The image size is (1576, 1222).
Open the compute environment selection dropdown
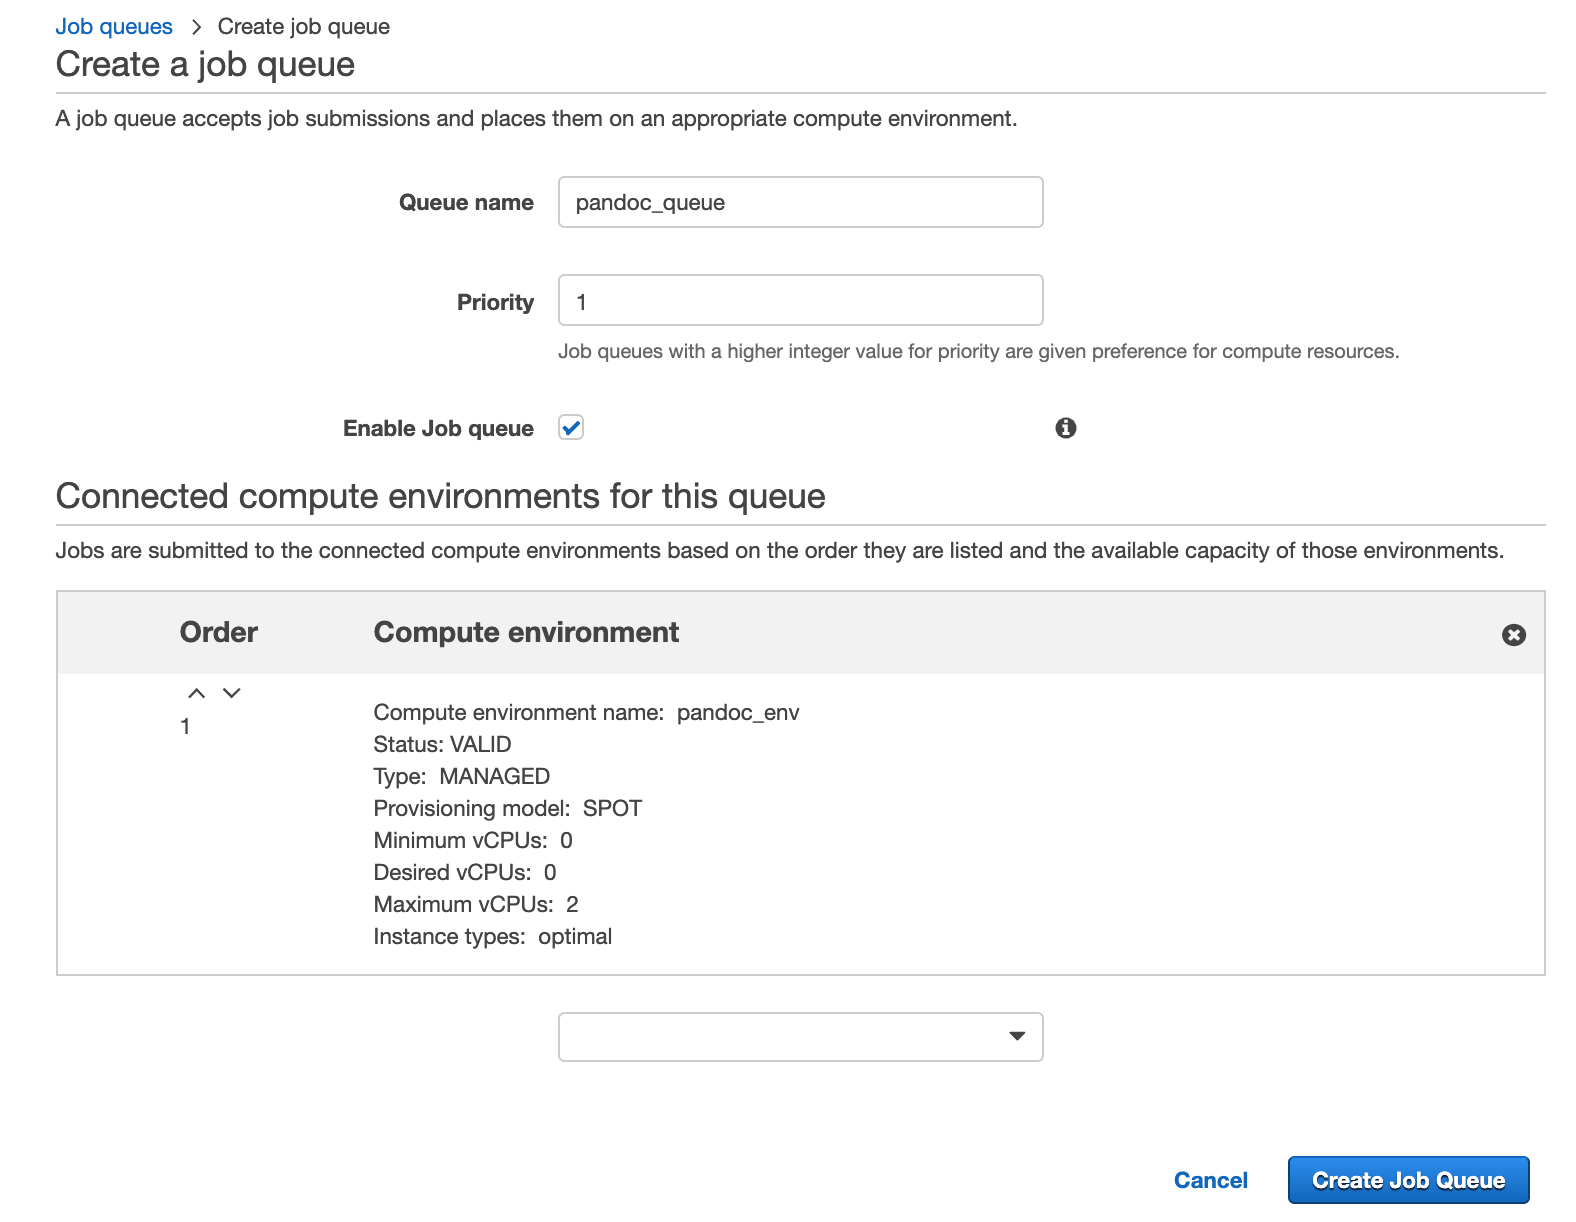coord(801,1037)
